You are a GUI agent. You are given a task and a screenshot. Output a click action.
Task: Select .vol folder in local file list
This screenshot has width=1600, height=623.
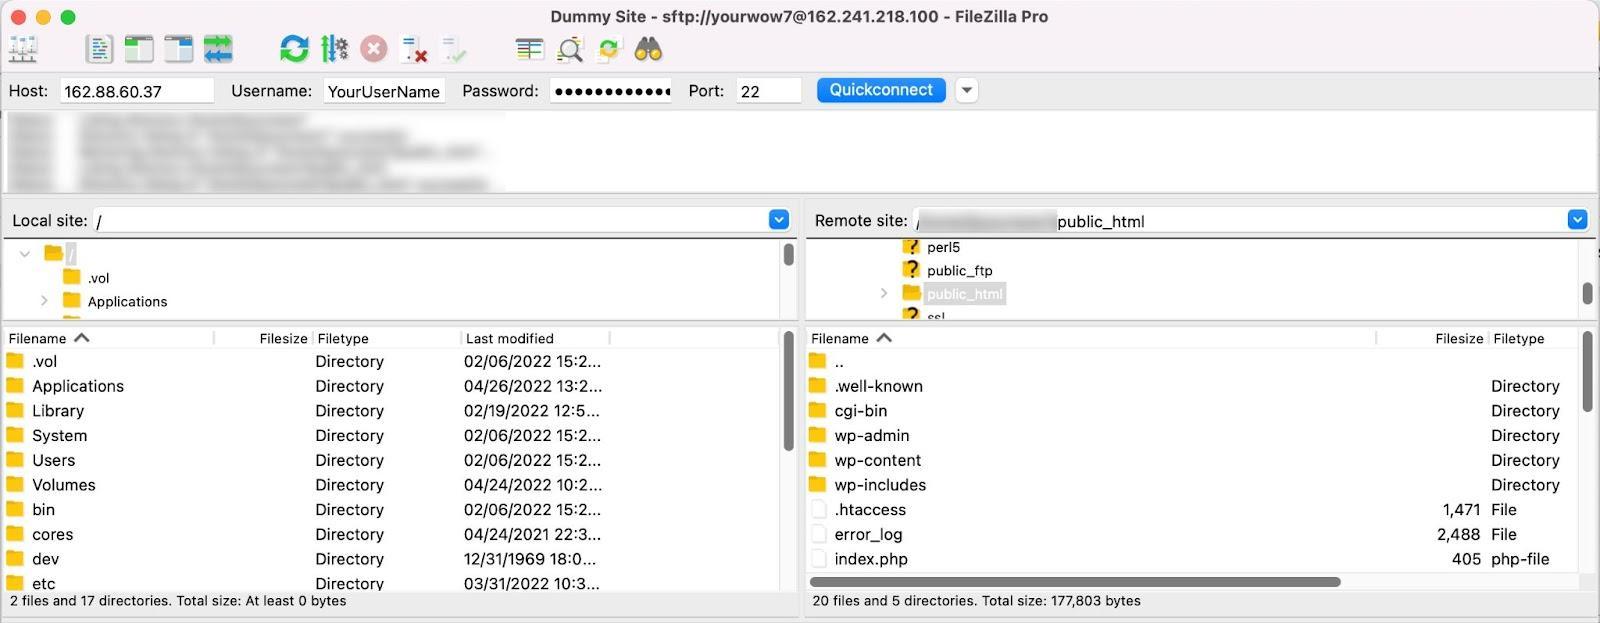pyautogui.click(x=391, y=361)
